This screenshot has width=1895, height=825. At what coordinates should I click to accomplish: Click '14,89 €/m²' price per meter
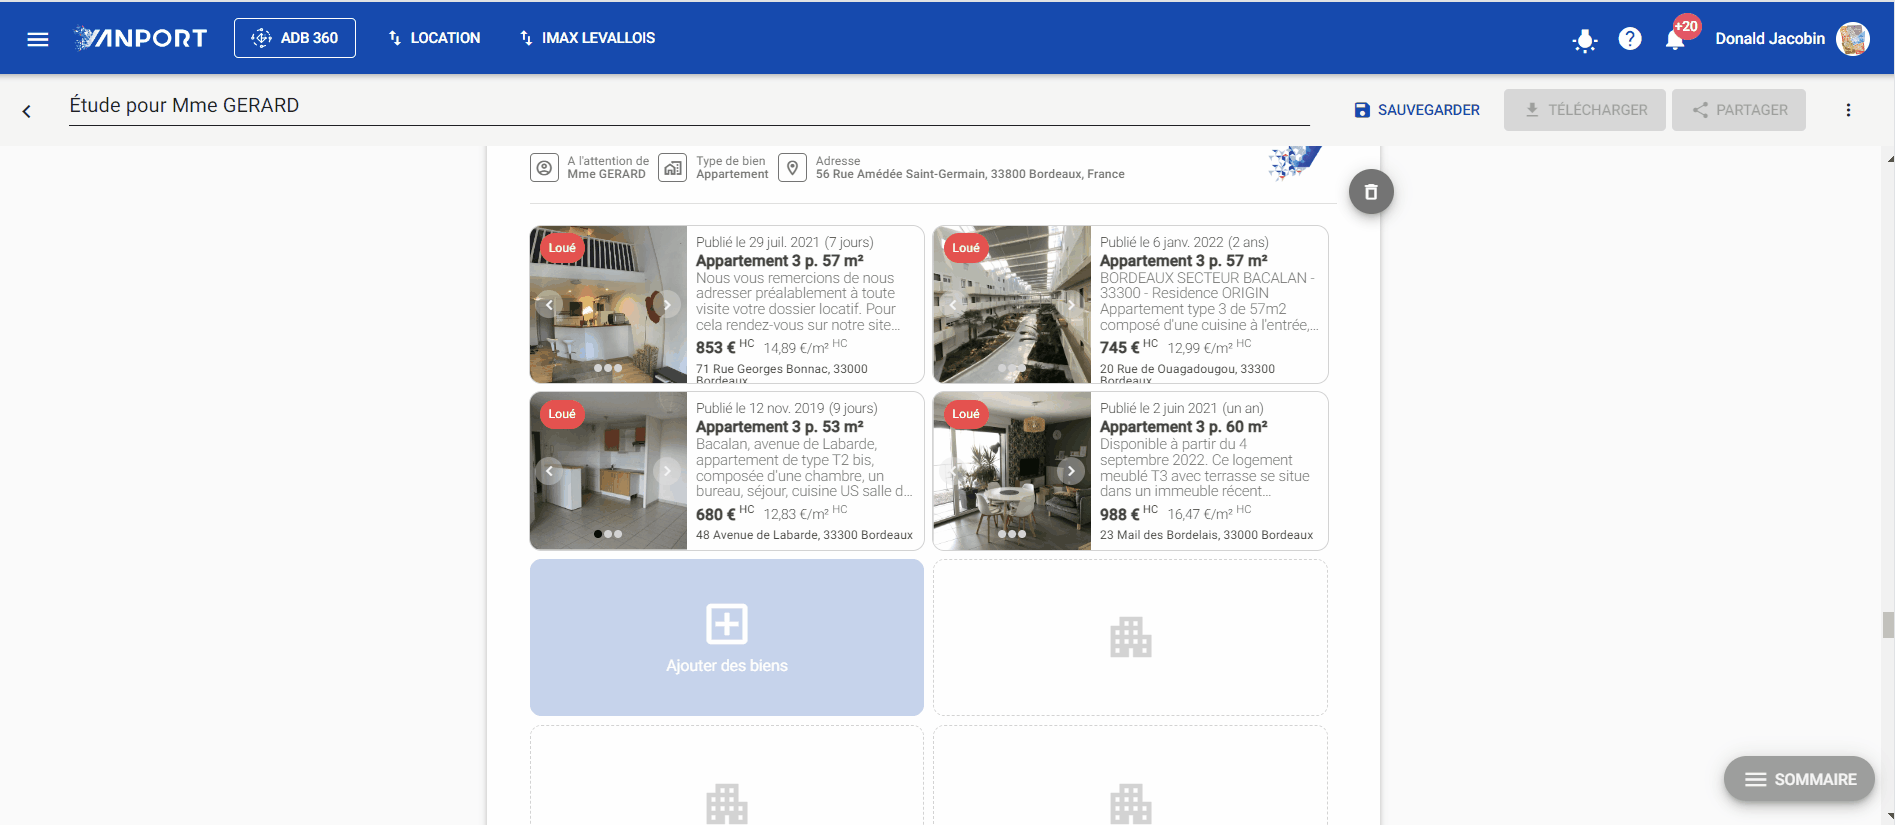pyautogui.click(x=796, y=348)
